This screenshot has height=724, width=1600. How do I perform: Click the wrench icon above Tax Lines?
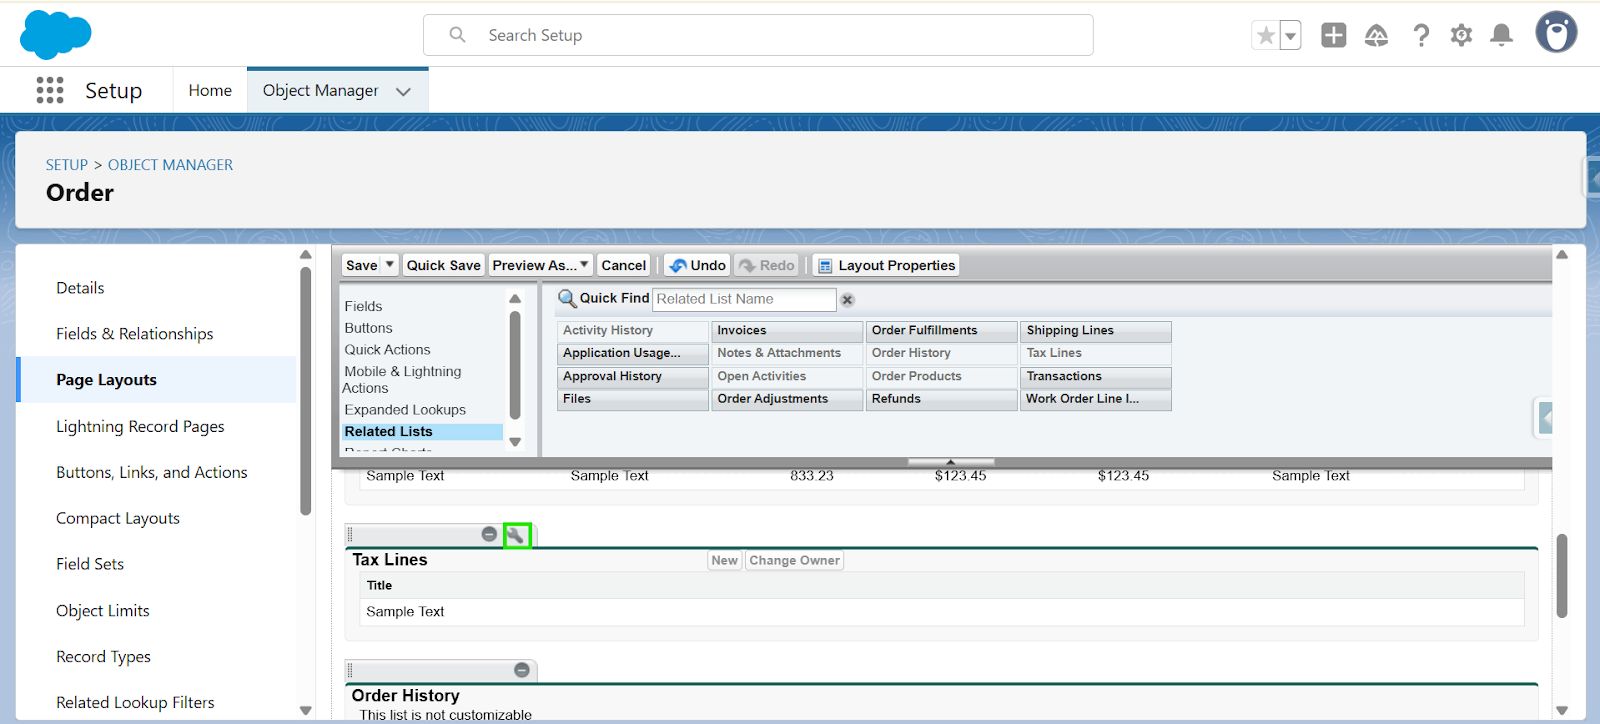[x=516, y=535]
